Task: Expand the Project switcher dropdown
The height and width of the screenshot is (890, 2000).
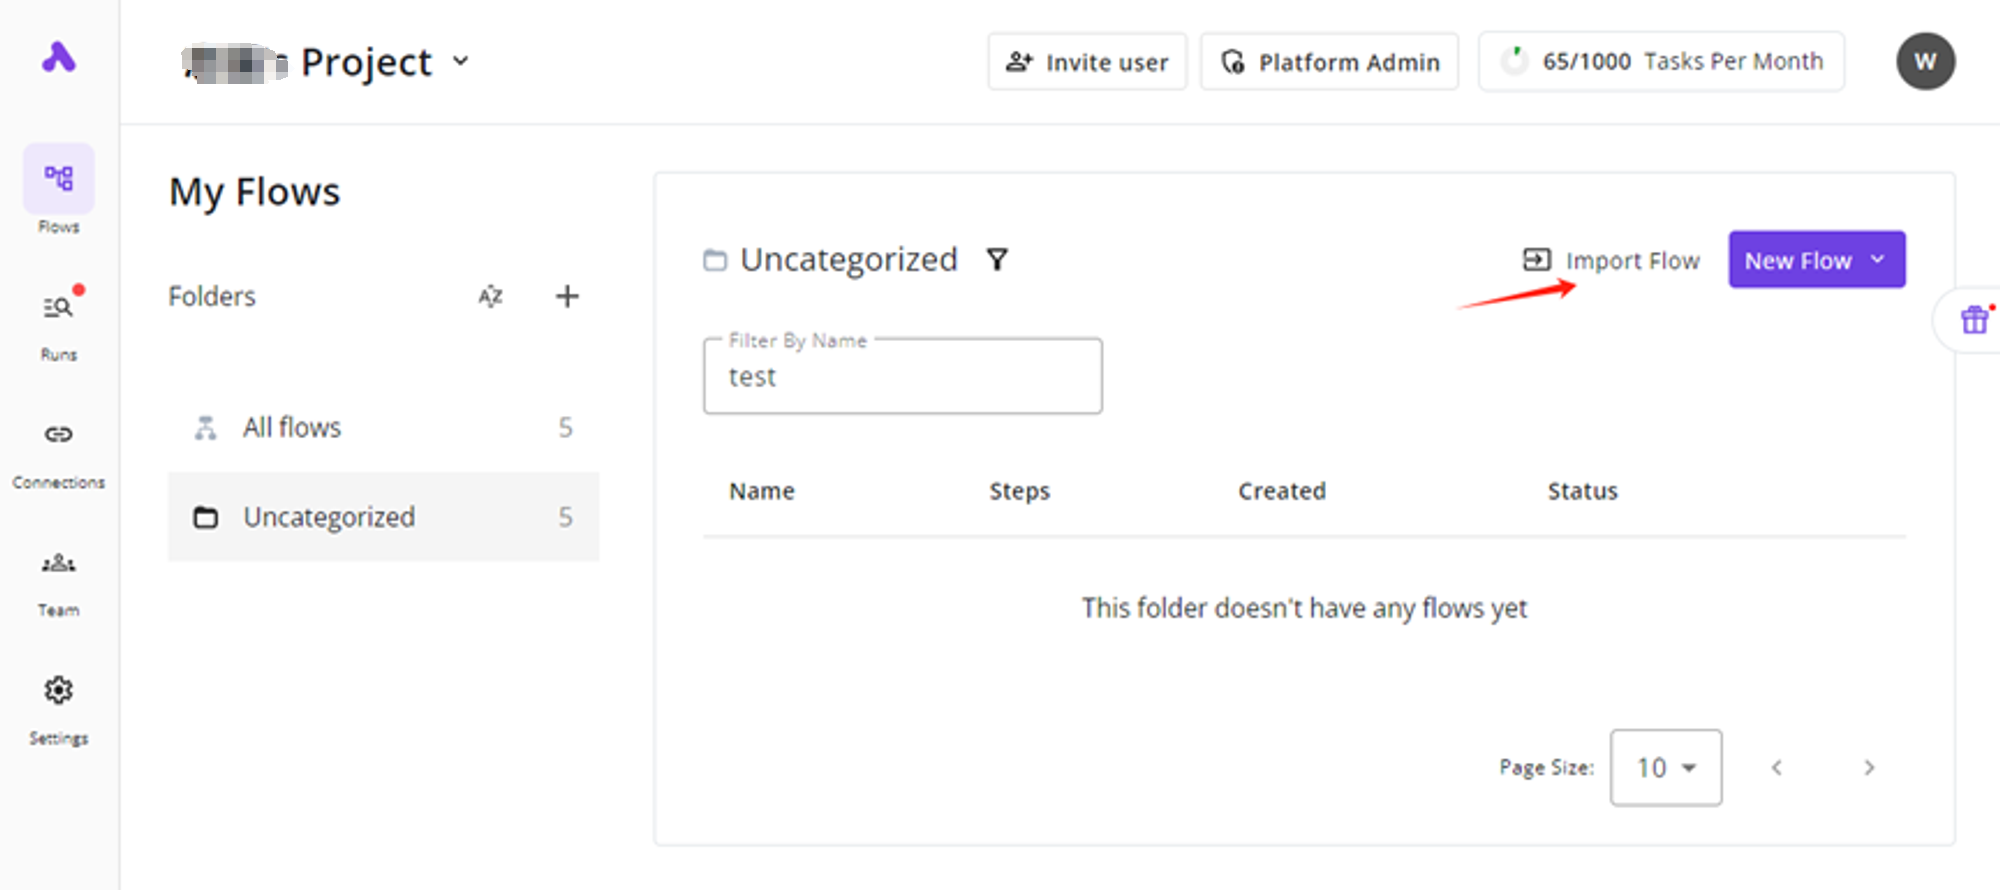Action: point(461,61)
